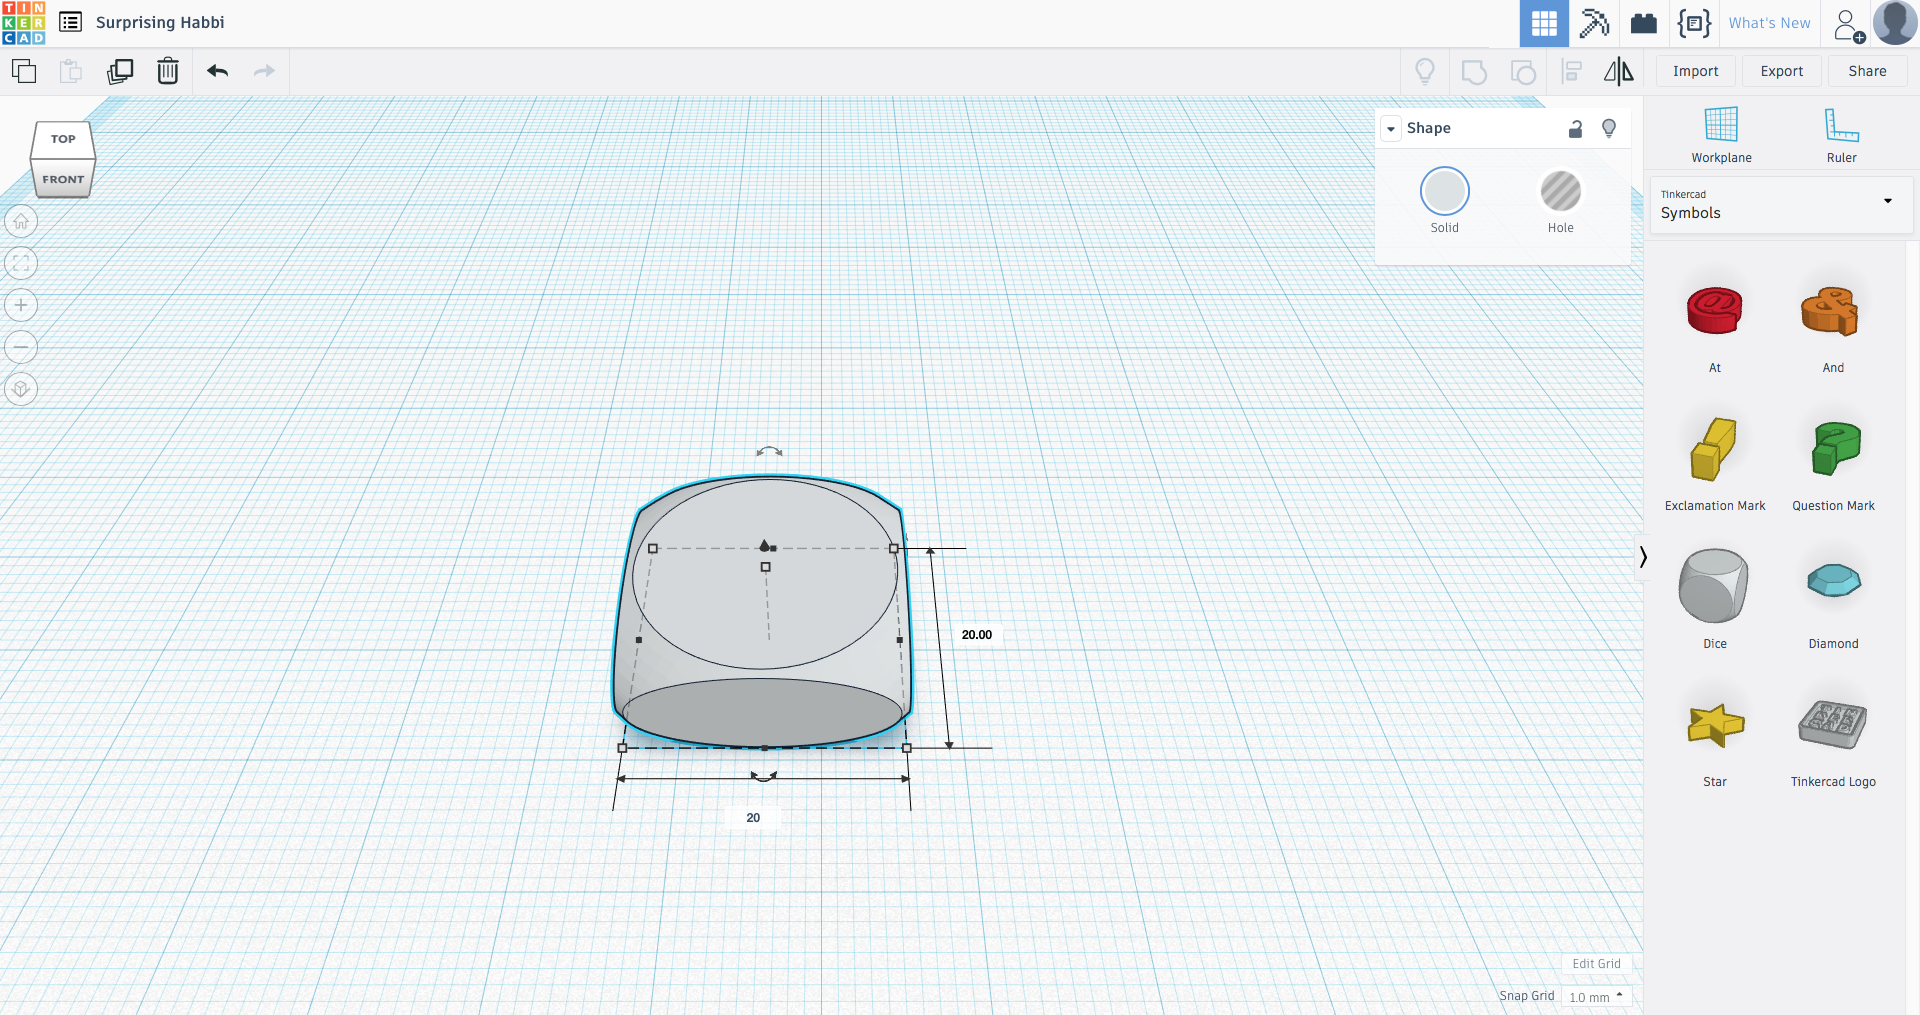Open the Tinkercad logo home link
This screenshot has height=1015, width=1920.
pos(23,22)
